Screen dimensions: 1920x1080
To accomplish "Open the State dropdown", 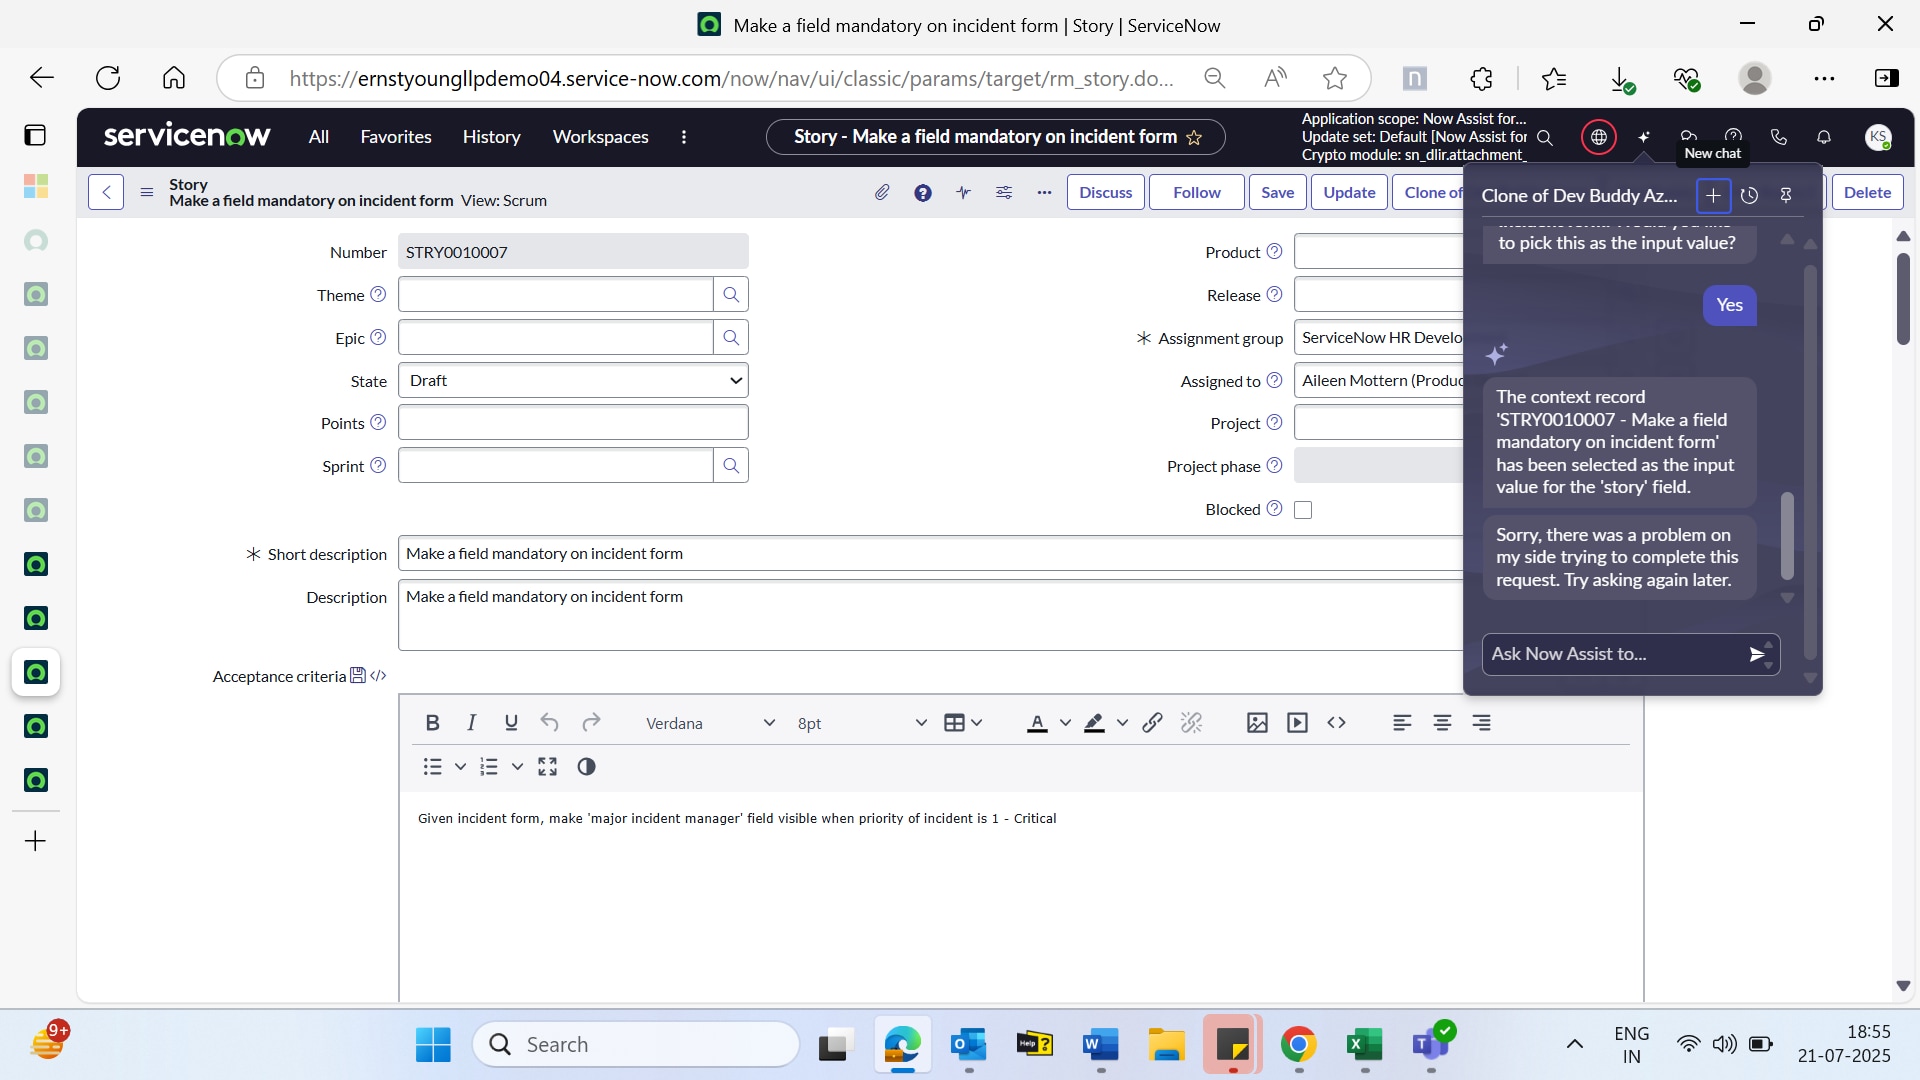I will click(573, 381).
